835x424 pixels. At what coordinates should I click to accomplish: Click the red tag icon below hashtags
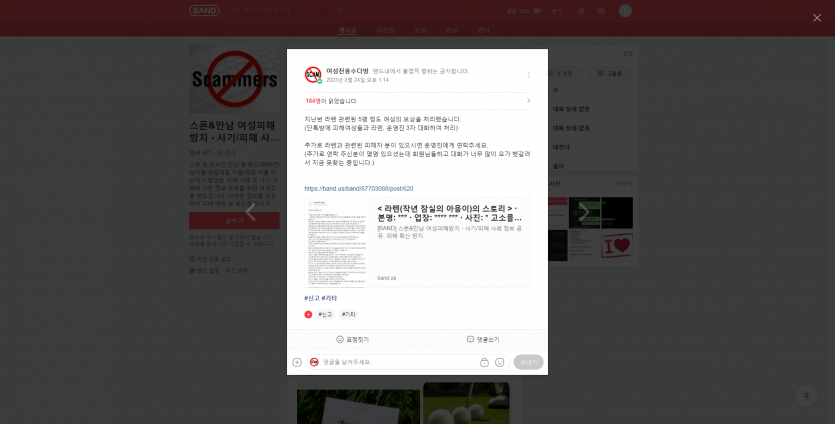pyautogui.click(x=308, y=314)
